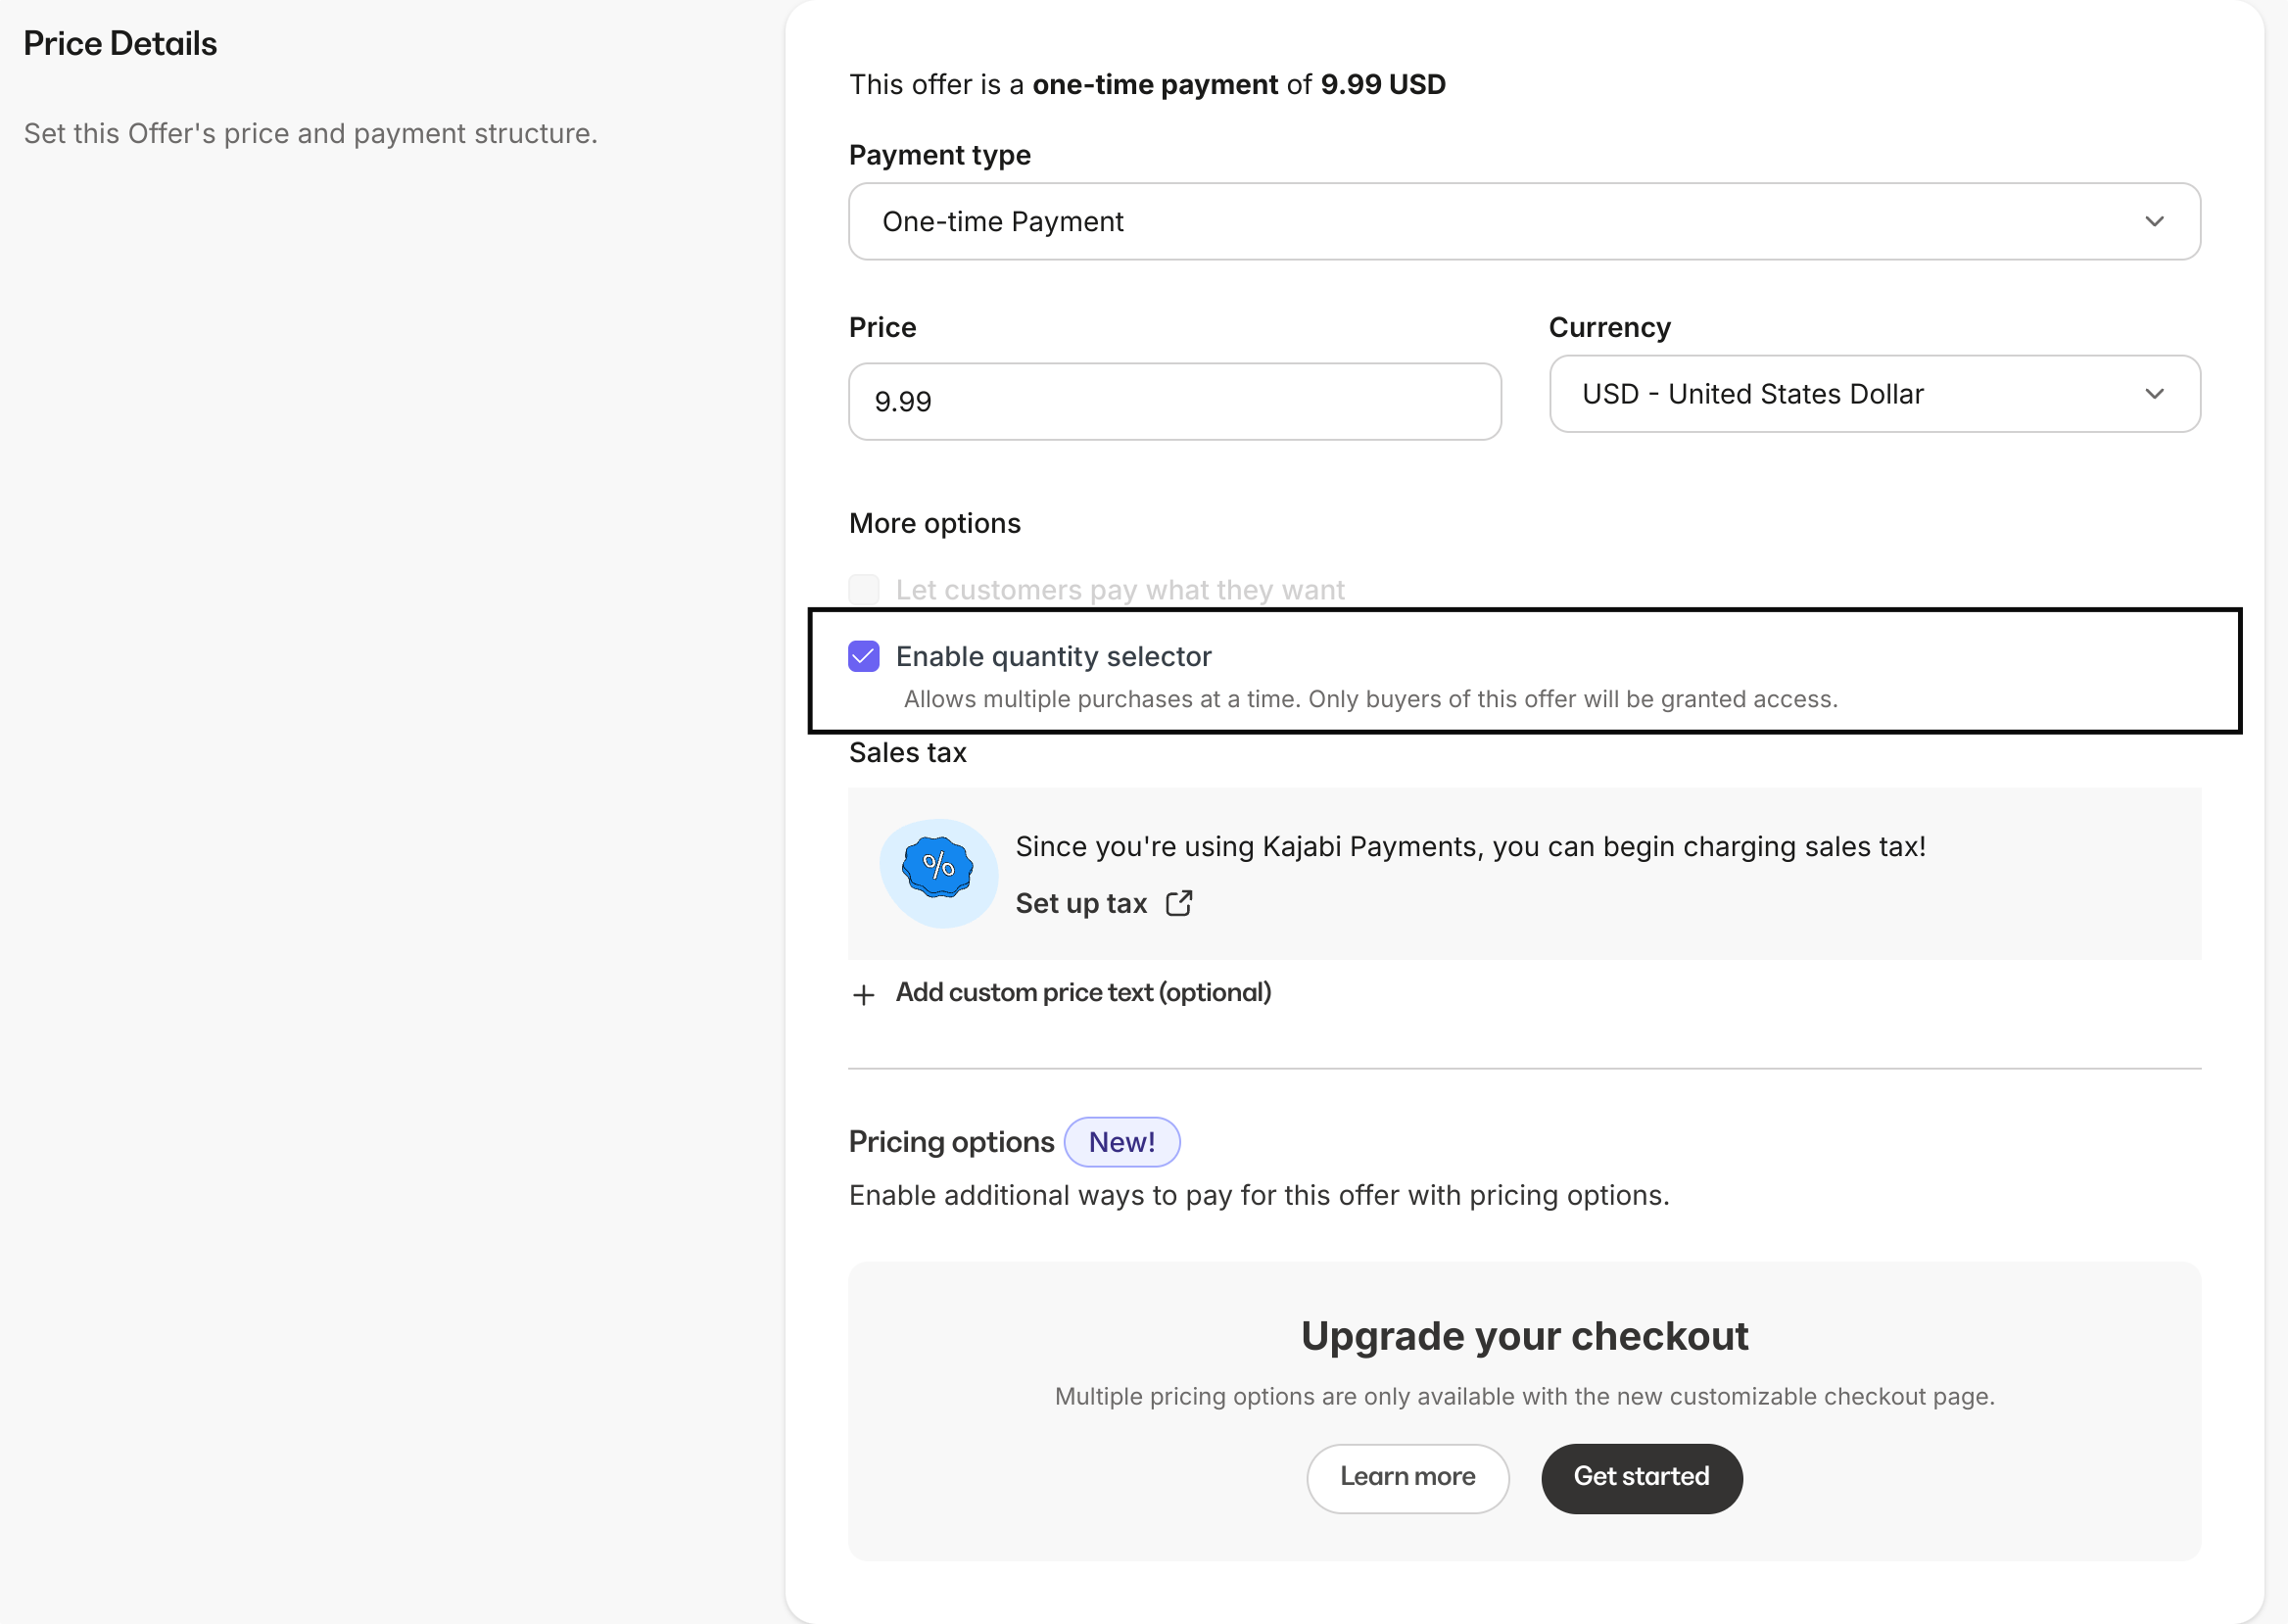The image size is (2288, 1624).
Task: Click the Price Details section heading
Action: coord(120,43)
